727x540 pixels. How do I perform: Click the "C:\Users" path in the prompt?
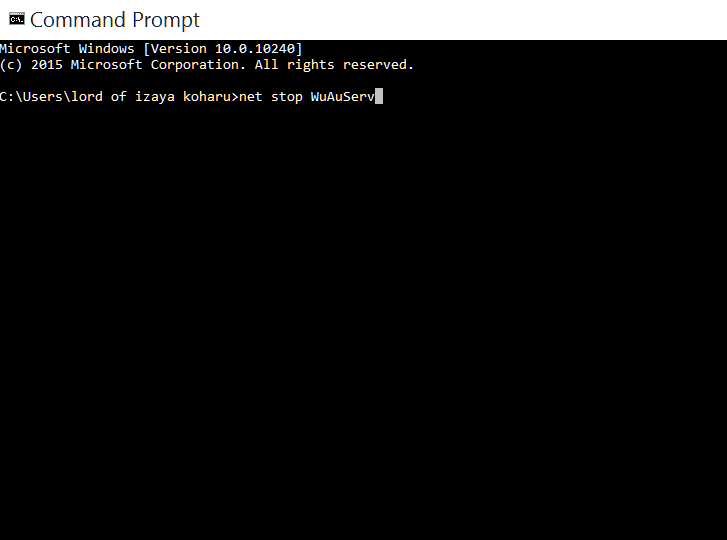pyautogui.click(x=31, y=96)
